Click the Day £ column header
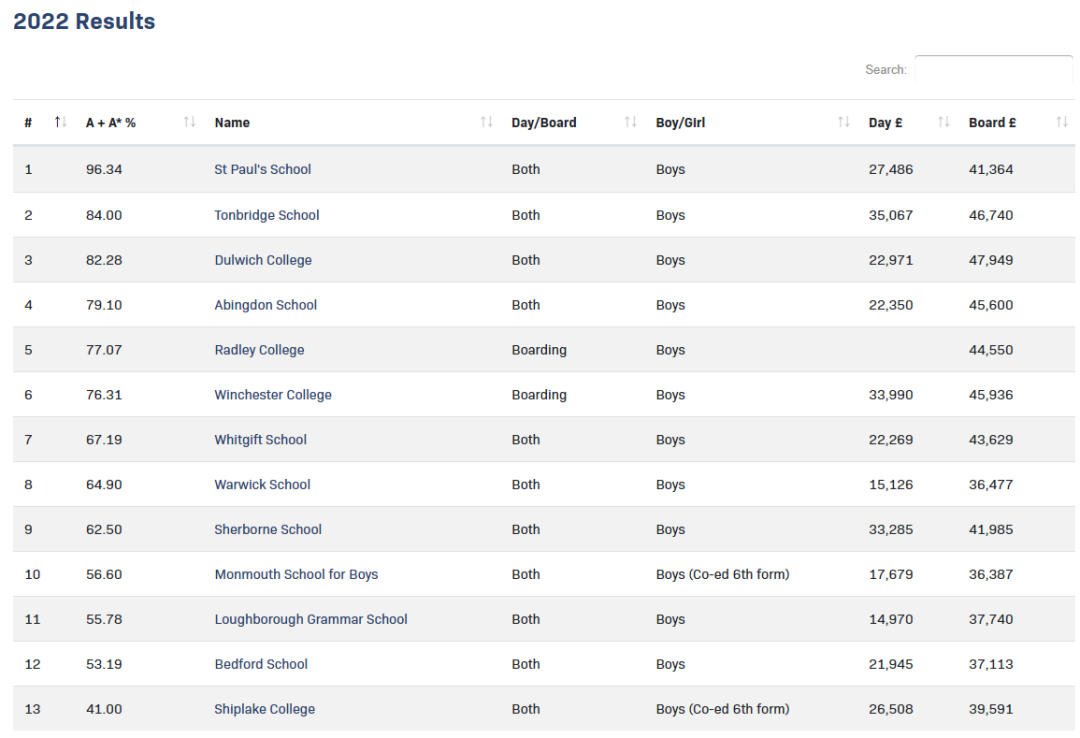1080x738 pixels. [x=886, y=123]
